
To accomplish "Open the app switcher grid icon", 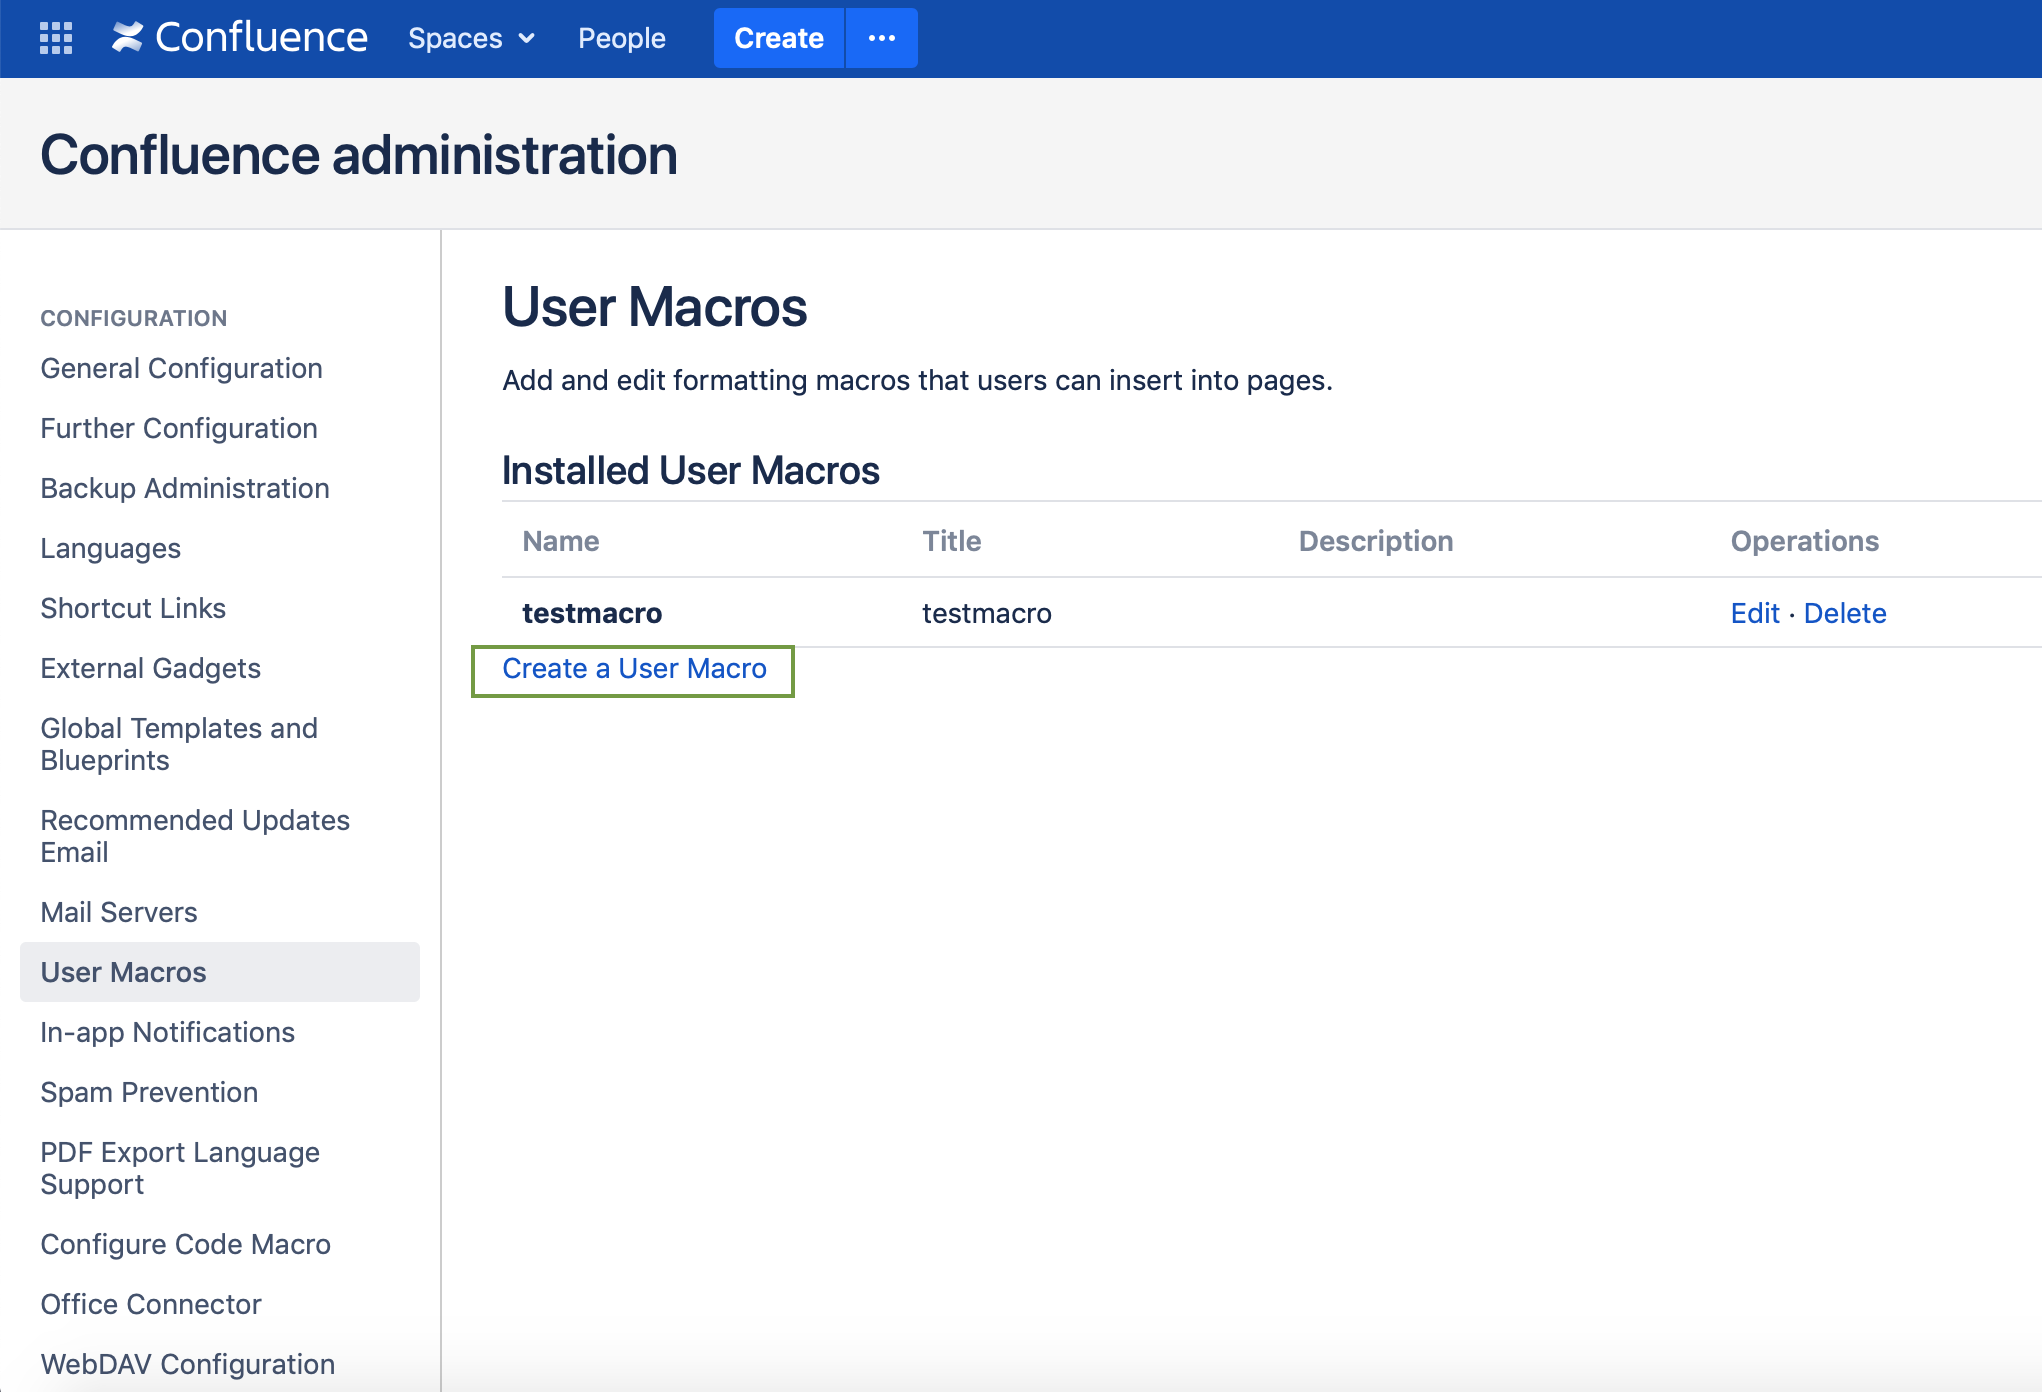I will point(56,37).
